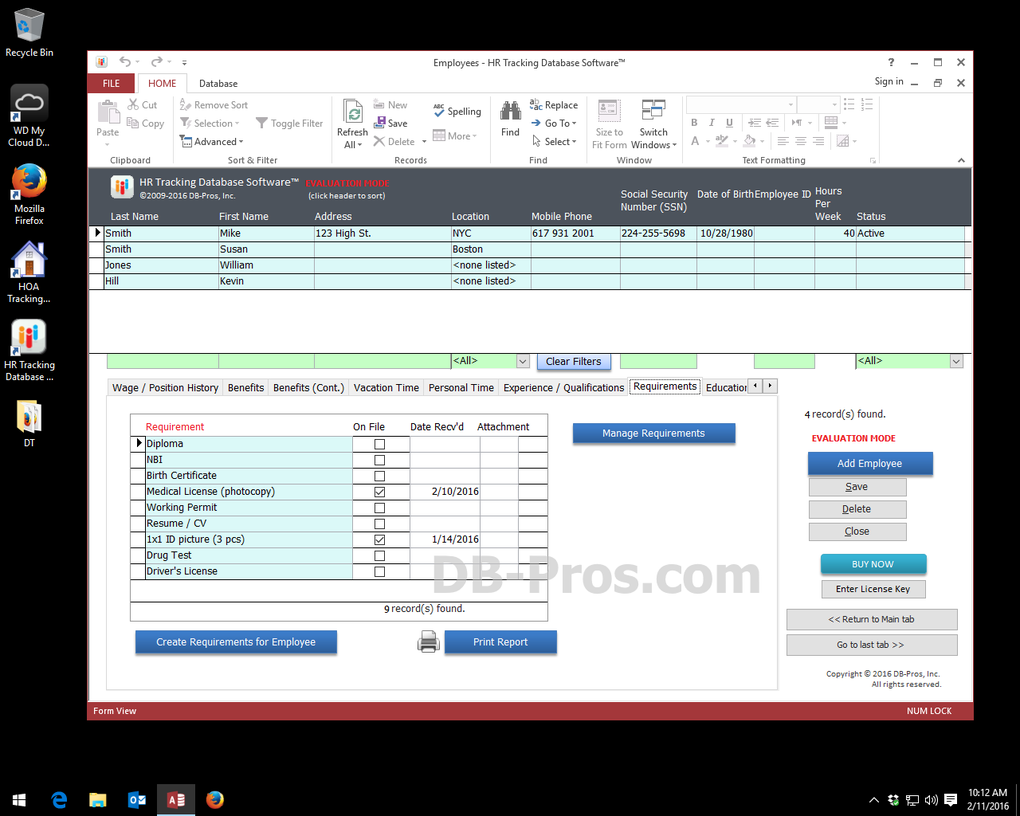Check Driver's License On File checkbox
This screenshot has width=1020, height=816.
[x=380, y=572]
